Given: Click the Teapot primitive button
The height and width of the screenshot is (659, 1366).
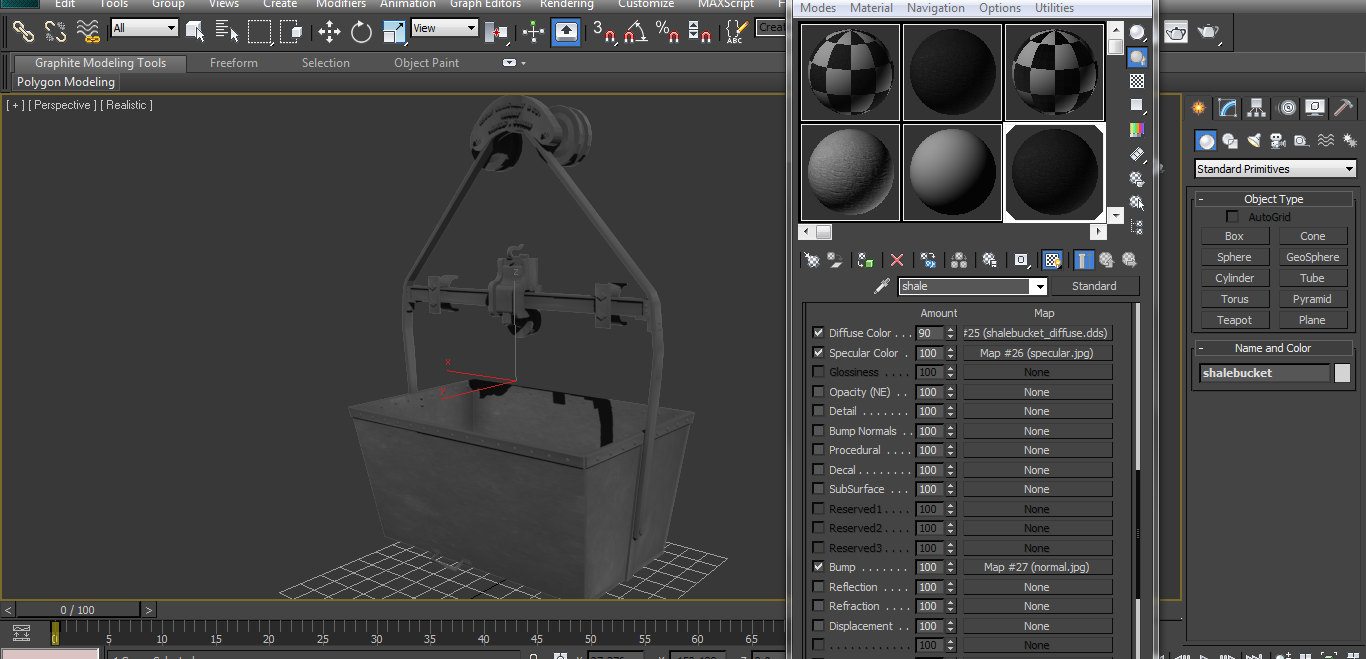Looking at the screenshot, I should point(1234,320).
